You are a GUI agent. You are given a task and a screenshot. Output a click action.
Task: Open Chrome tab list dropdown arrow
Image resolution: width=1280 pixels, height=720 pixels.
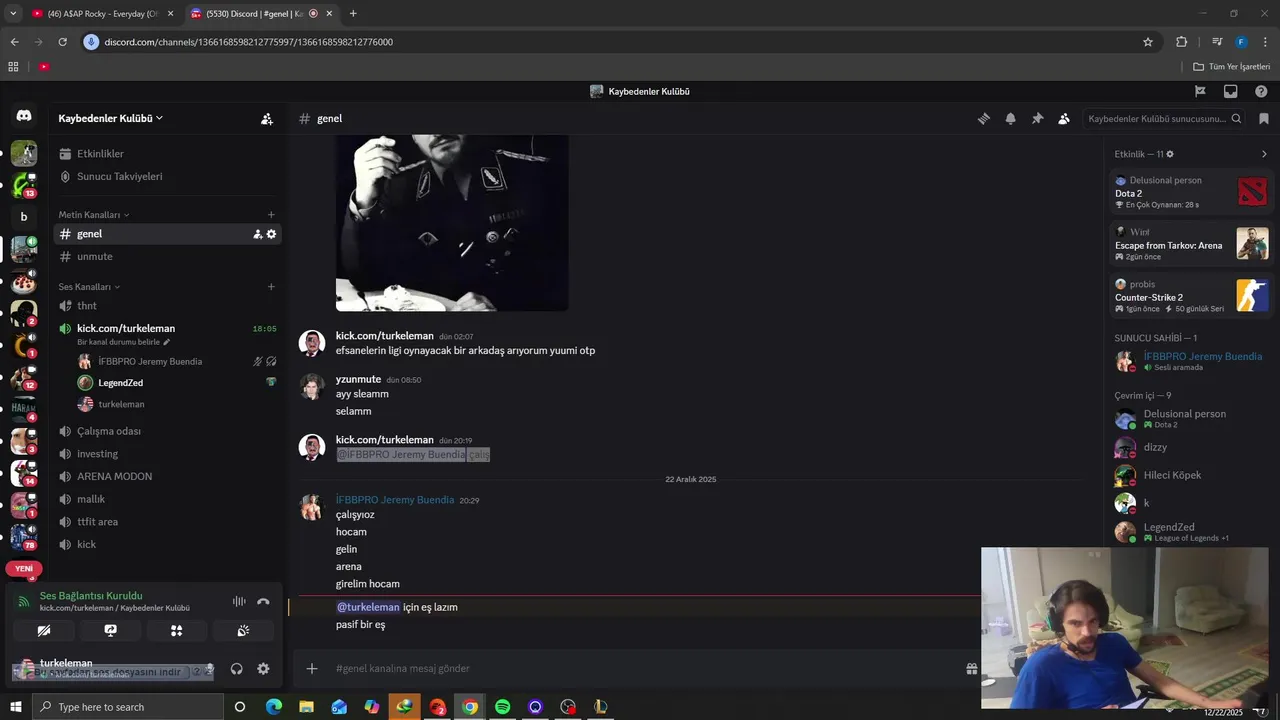13,13
